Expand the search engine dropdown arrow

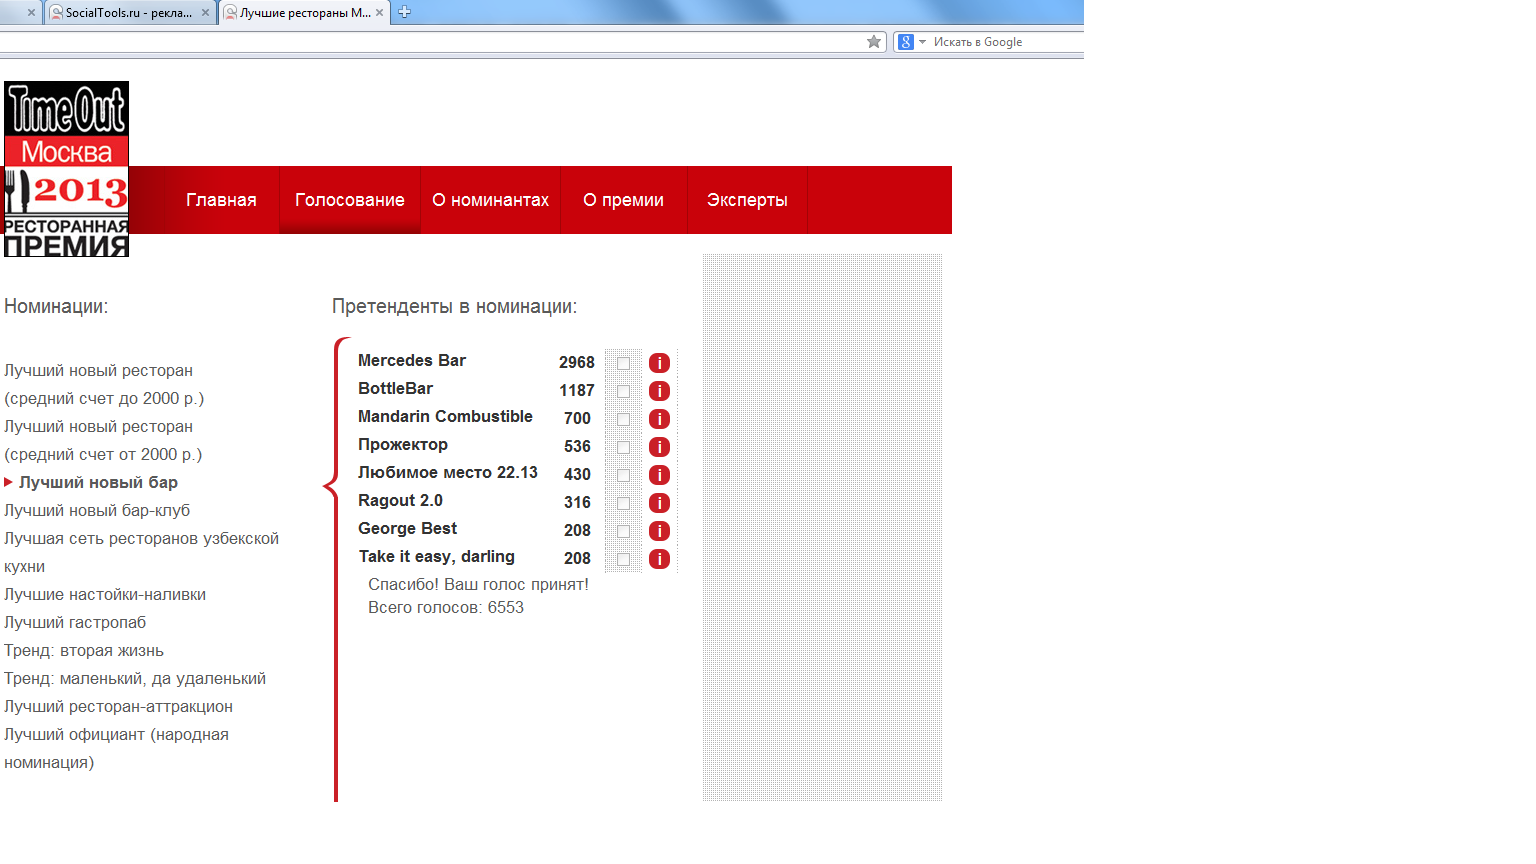coord(922,42)
